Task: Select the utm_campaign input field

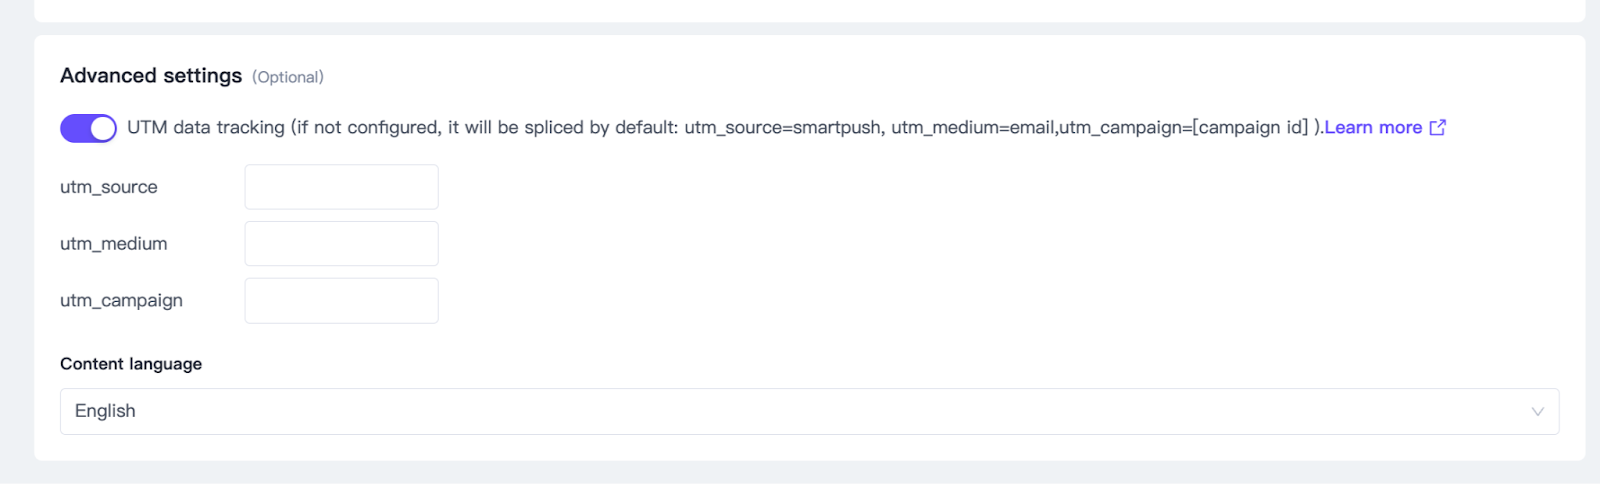Action: 341,301
